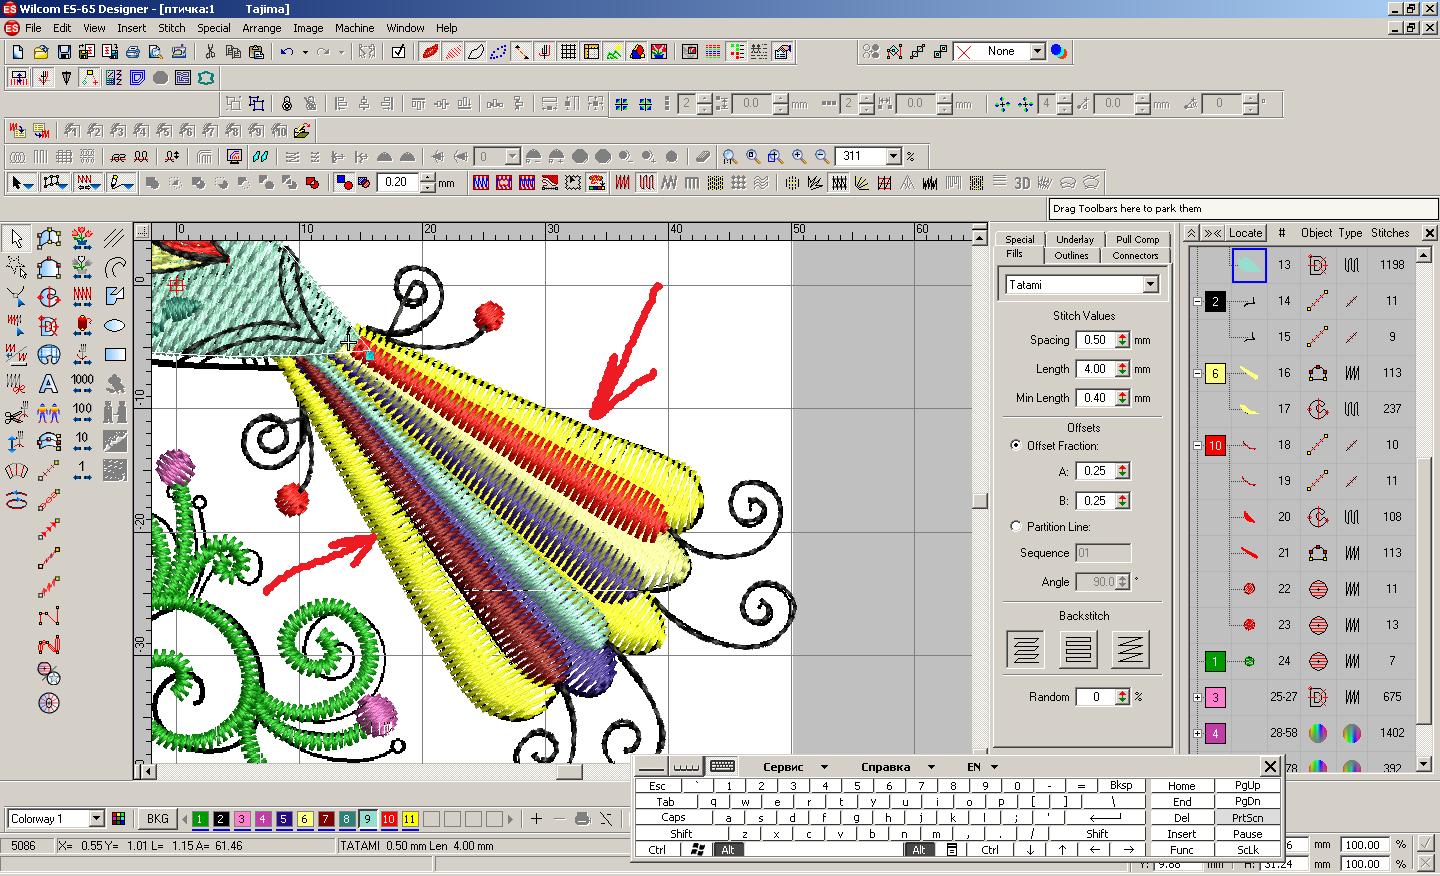Collapse color group 10 in object list
Image resolution: width=1440 pixels, height=876 pixels.
tap(1197, 445)
